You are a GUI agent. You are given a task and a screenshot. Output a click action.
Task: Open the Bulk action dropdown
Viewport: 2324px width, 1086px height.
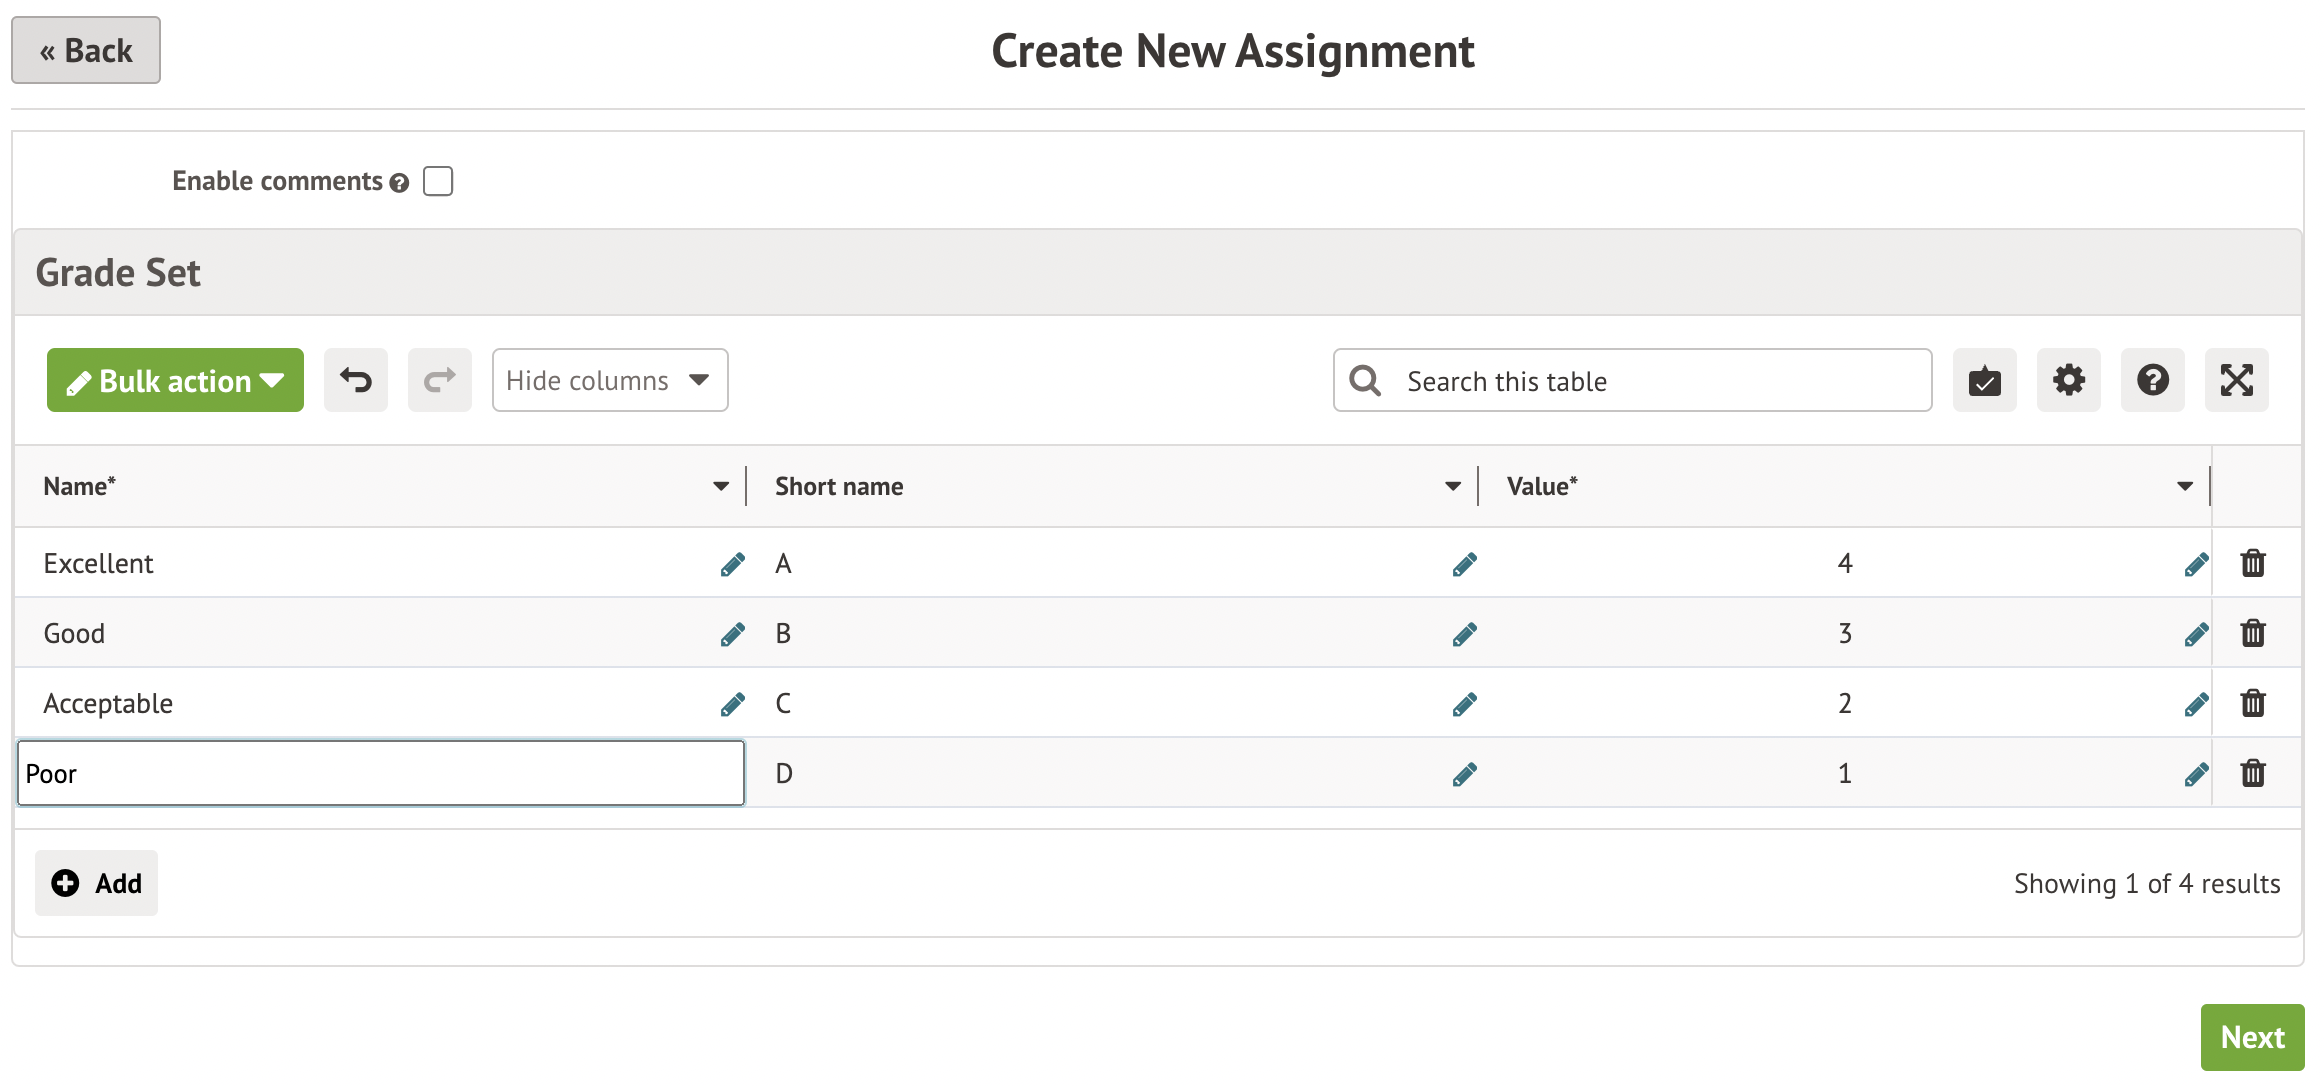tap(175, 380)
